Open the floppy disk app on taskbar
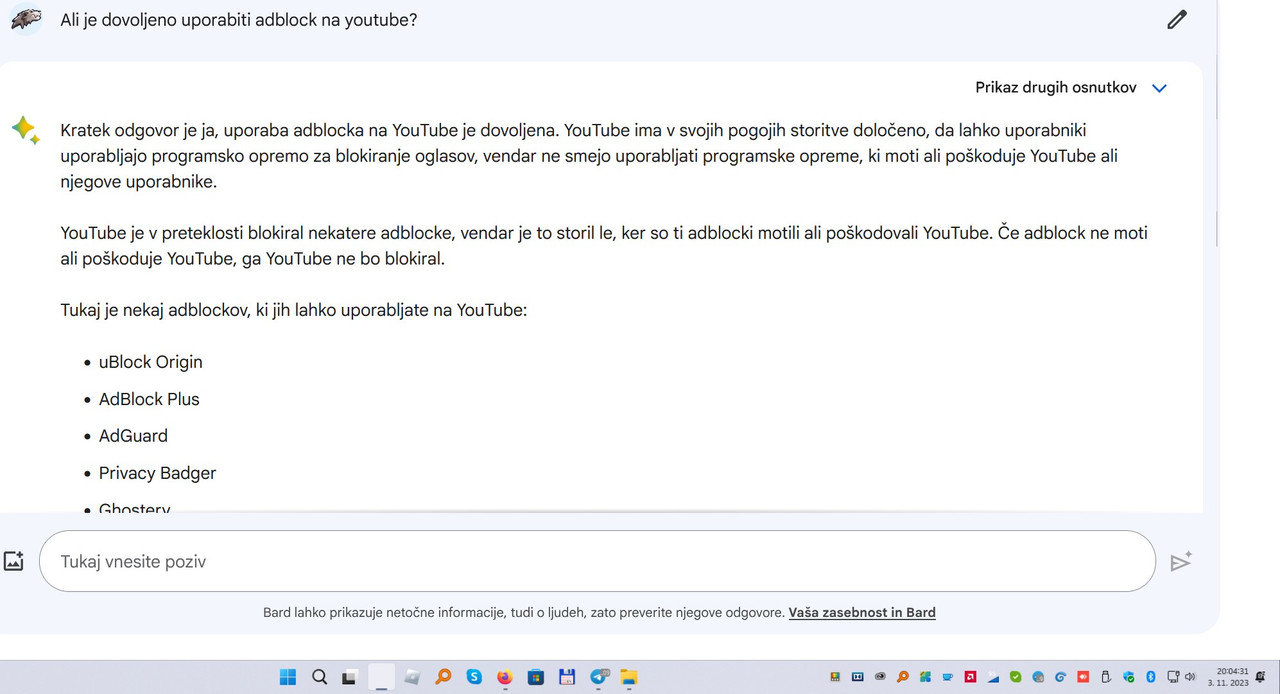Viewport: 1280px width, 694px height. click(567, 677)
